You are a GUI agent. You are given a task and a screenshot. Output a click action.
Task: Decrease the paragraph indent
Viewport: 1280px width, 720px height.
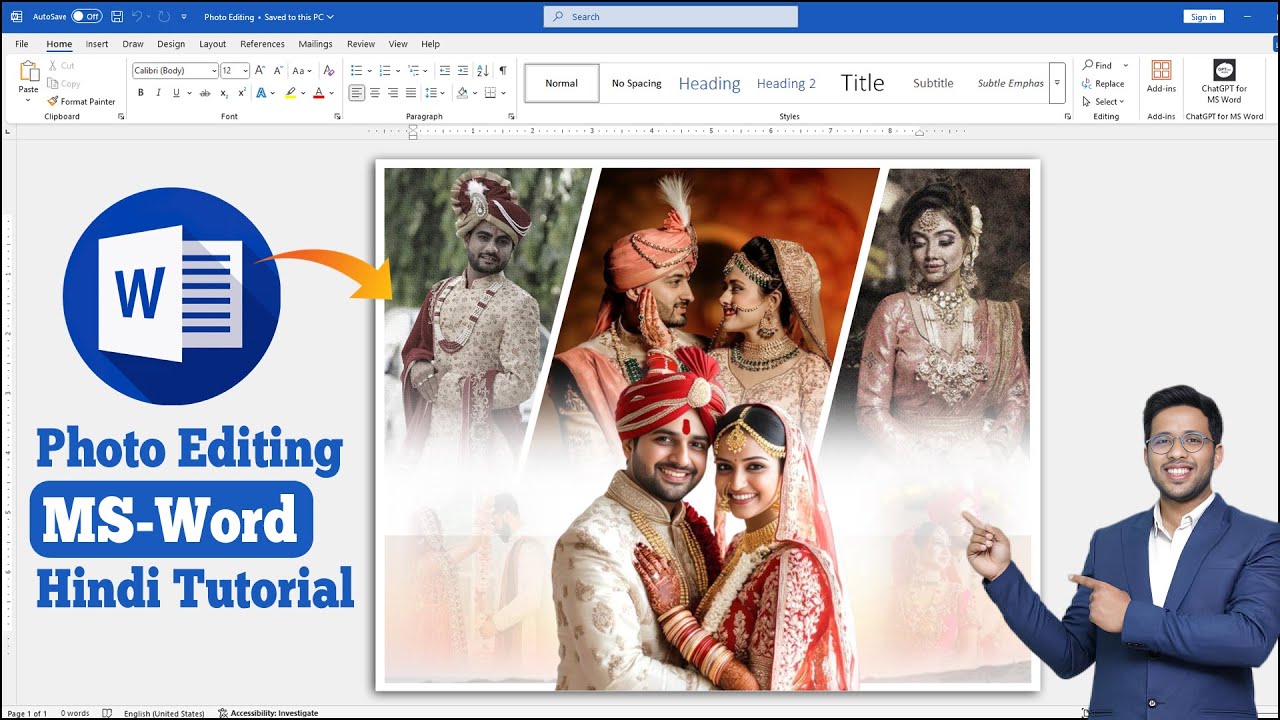[445, 71]
